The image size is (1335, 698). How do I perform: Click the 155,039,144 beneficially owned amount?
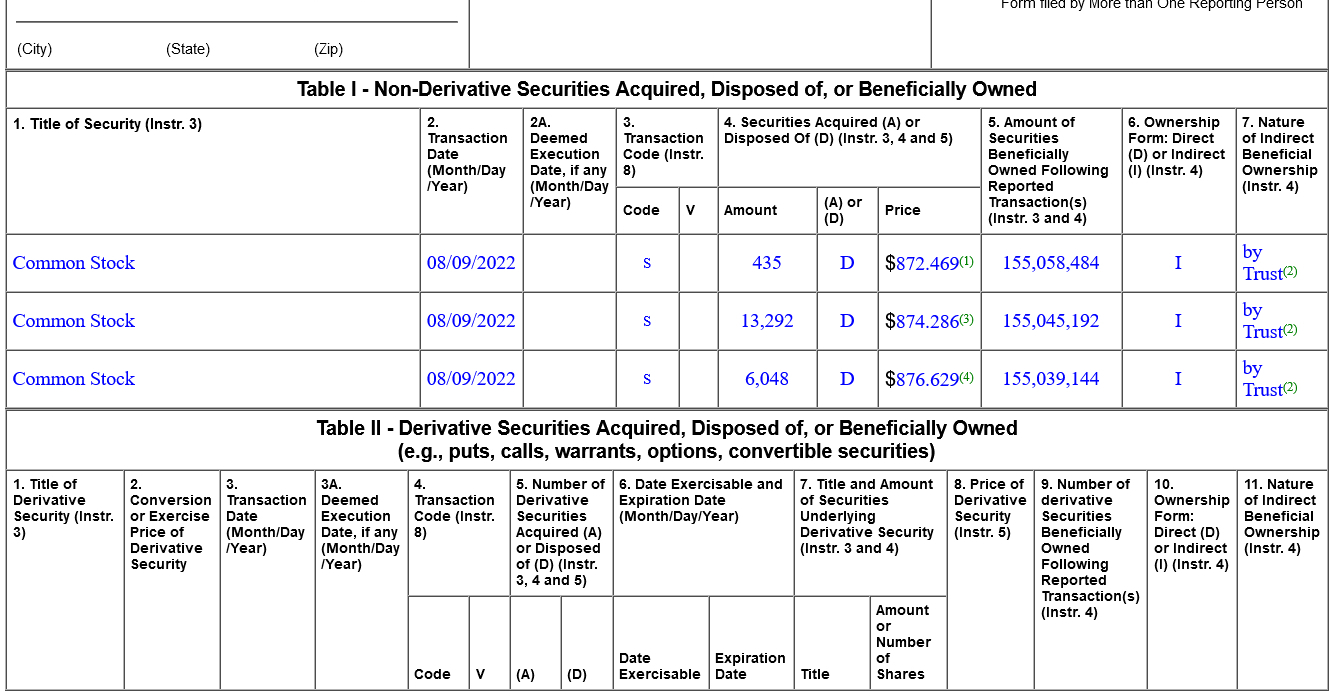pos(1050,379)
